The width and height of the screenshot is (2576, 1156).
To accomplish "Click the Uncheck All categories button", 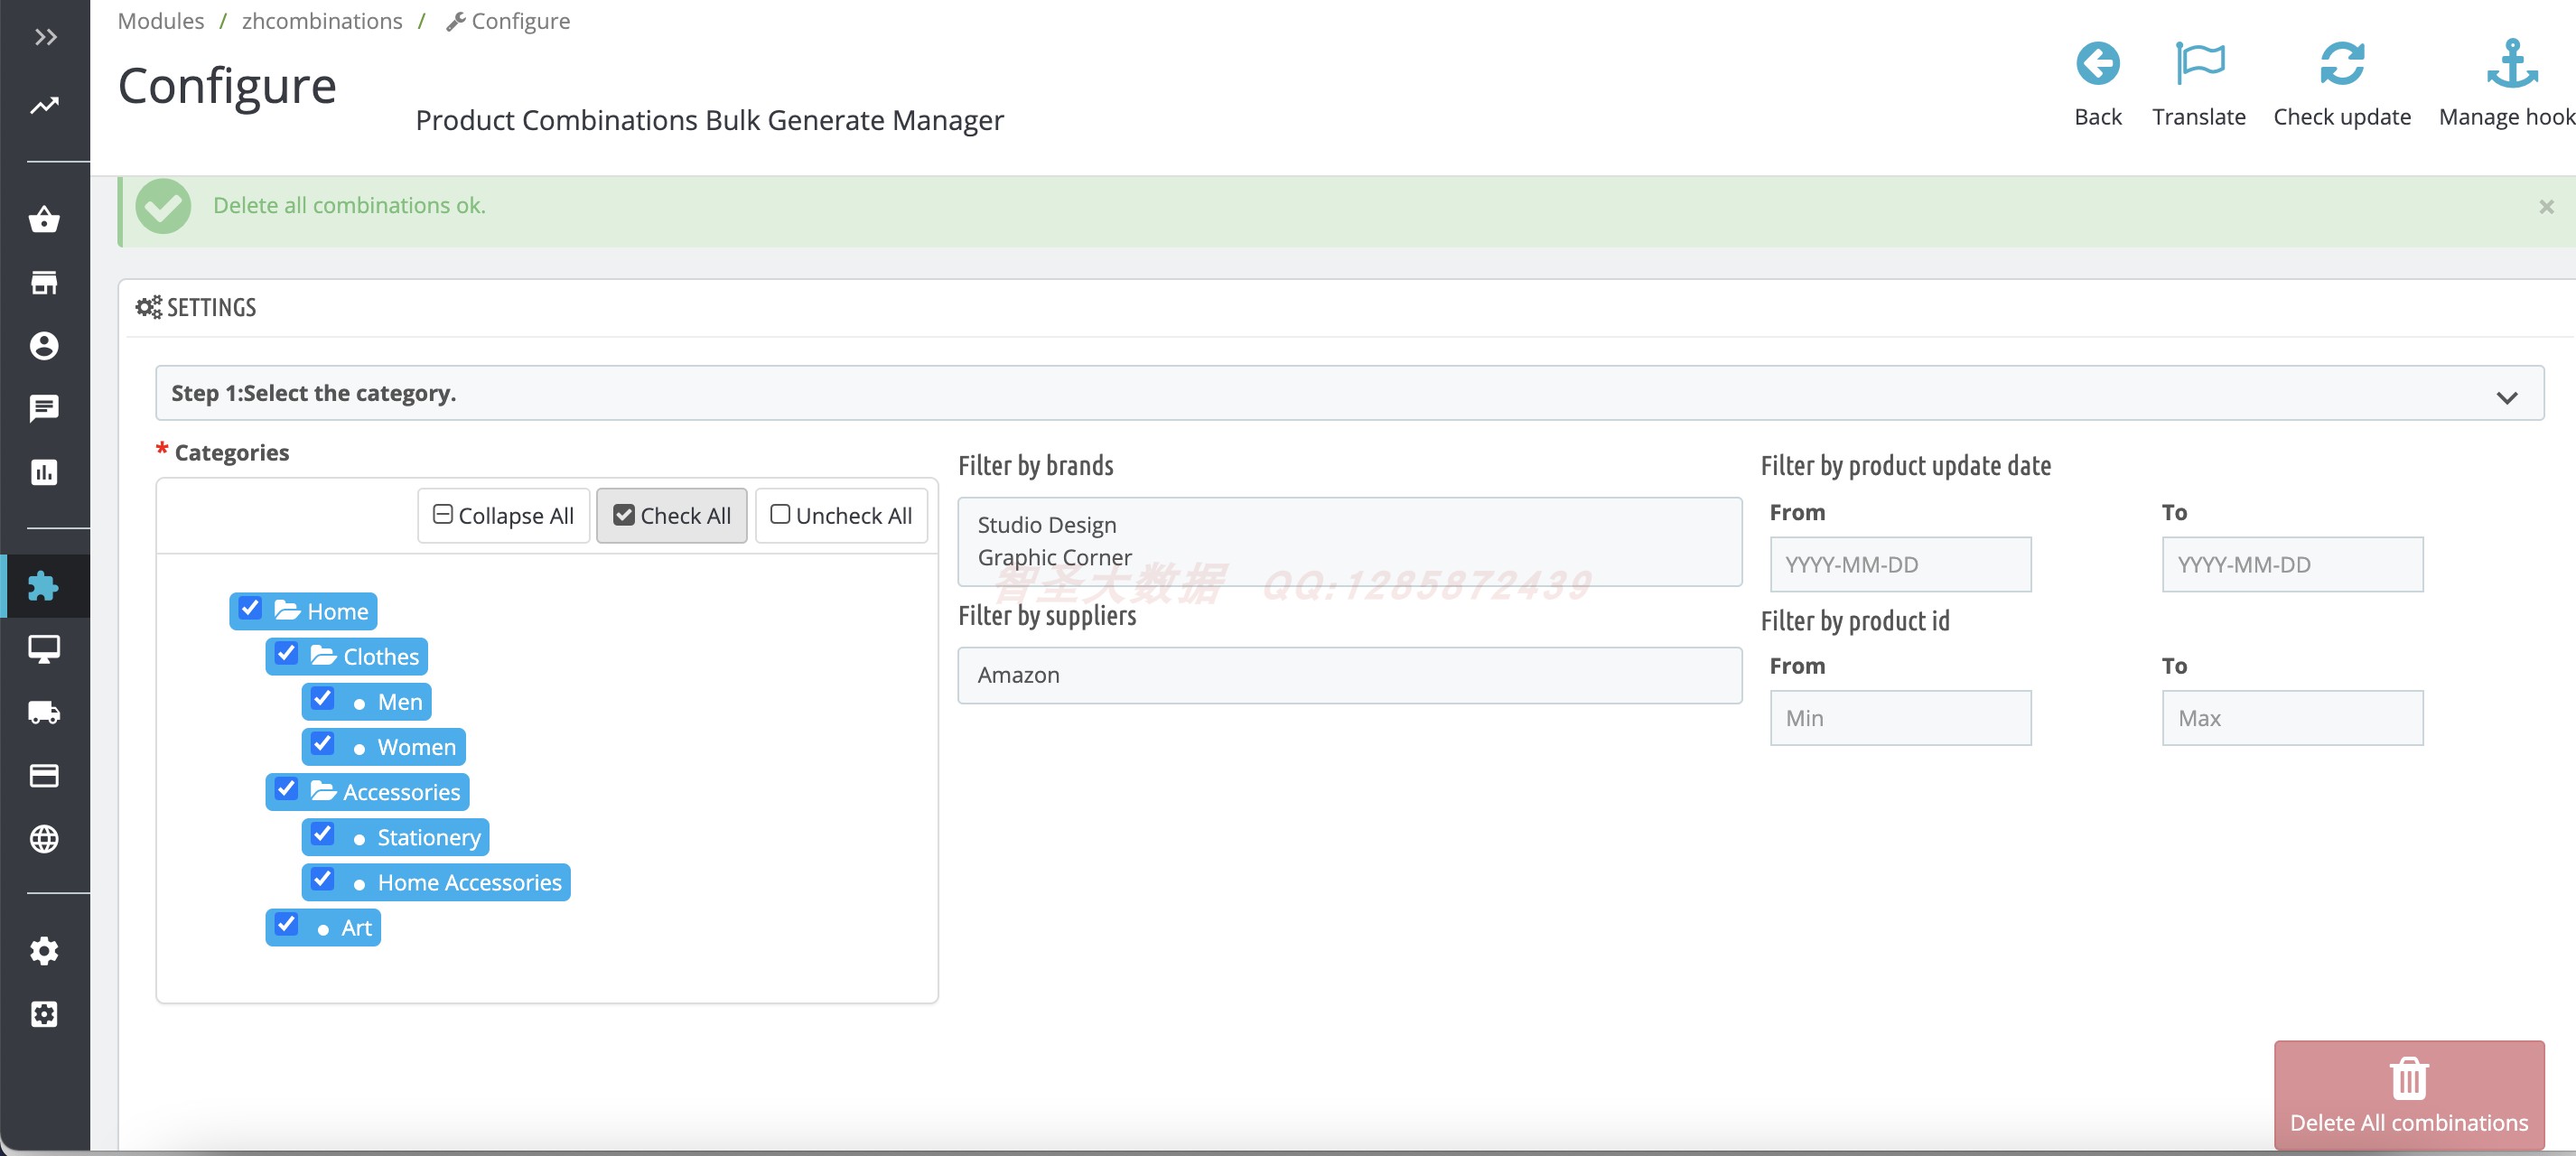I will point(841,514).
